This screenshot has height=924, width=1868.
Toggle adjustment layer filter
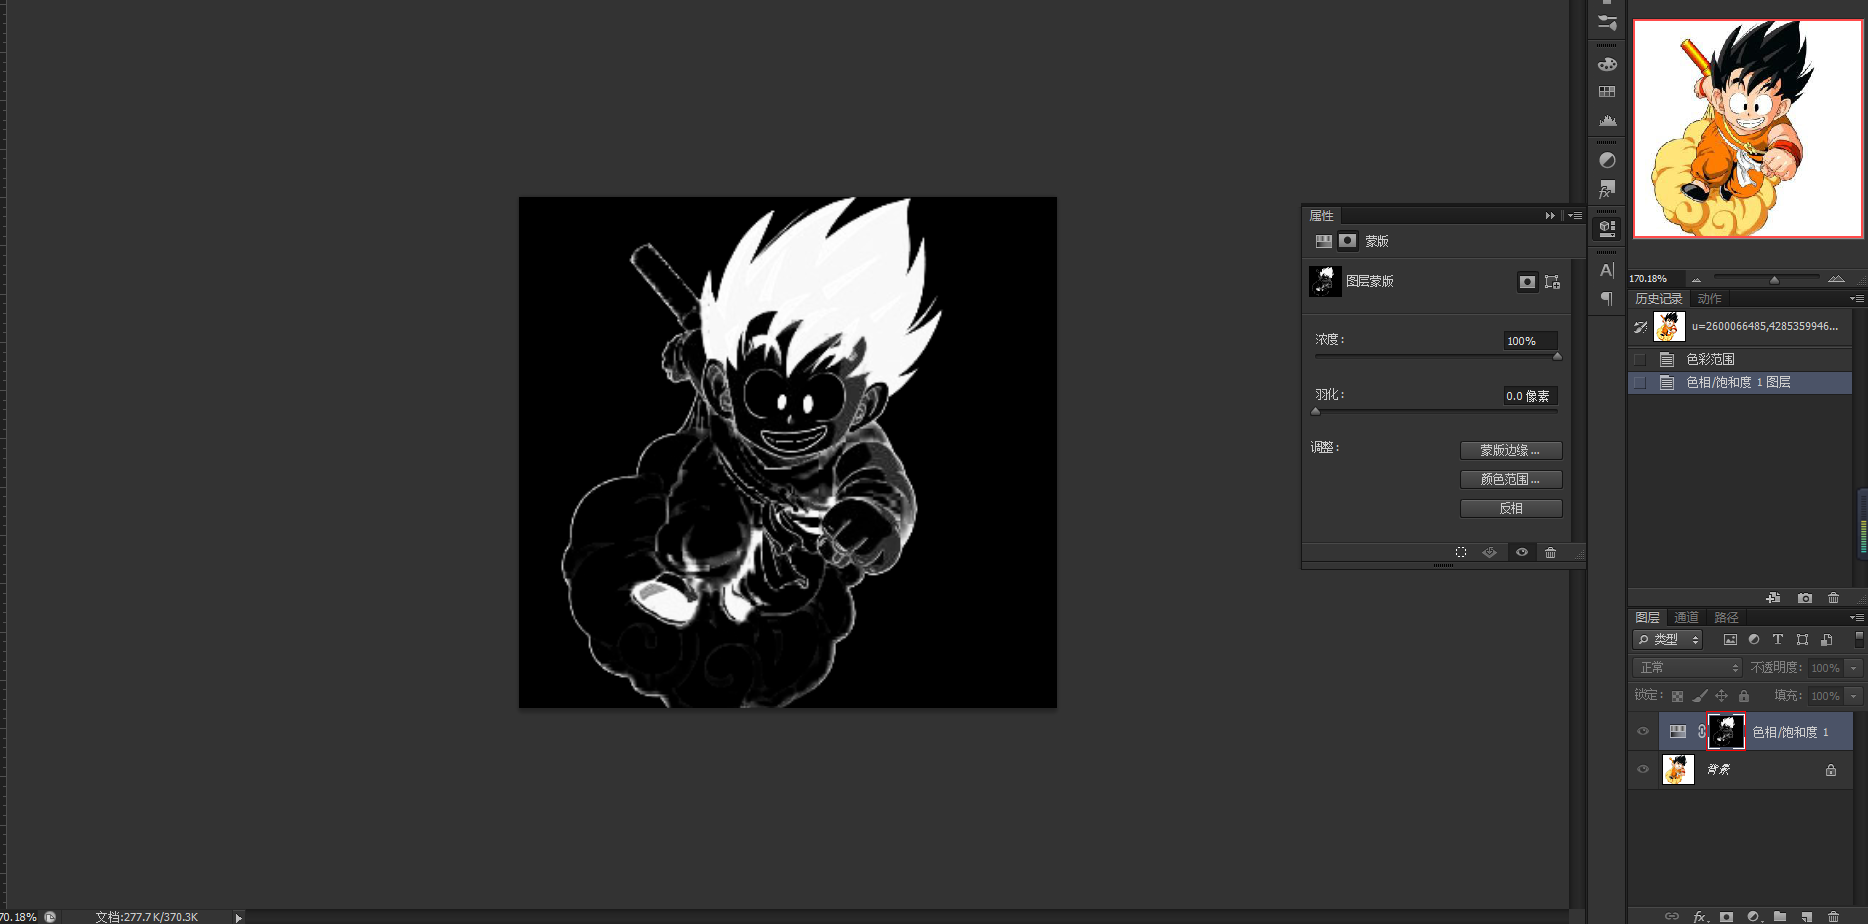coord(1754,640)
